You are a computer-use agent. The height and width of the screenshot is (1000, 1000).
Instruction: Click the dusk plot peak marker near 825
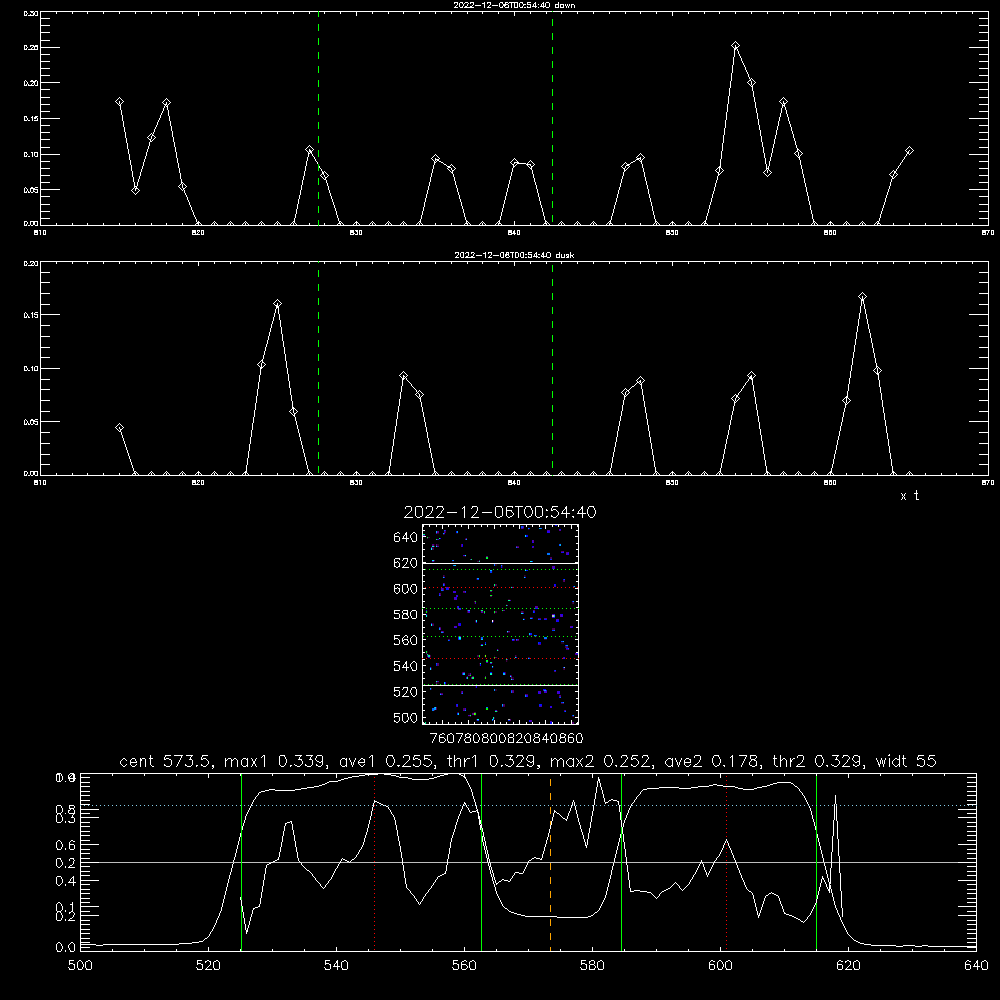(277, 304)
